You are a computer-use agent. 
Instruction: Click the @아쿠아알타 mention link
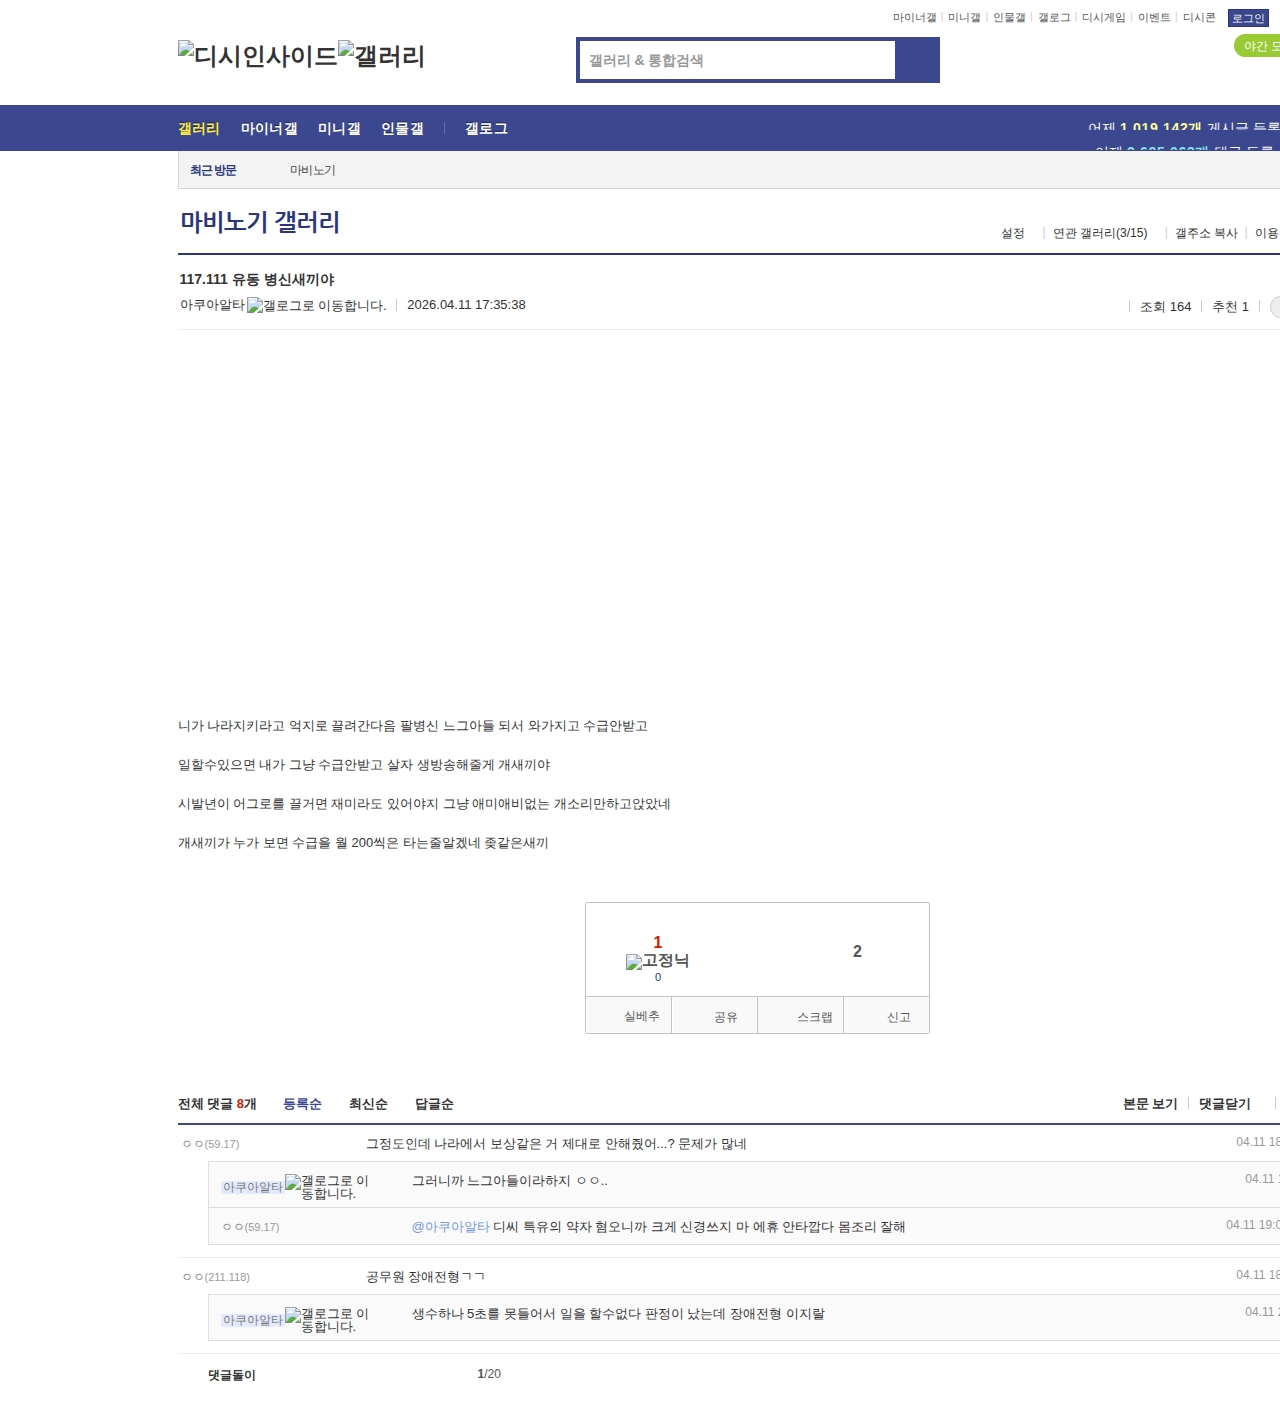click(x=451, y=1227)
